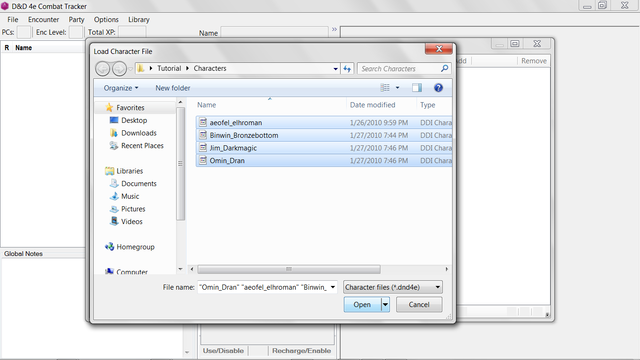Click the refresh icon beside the address bar
Screen dimensions: 640x360
(x=347, y=69)
